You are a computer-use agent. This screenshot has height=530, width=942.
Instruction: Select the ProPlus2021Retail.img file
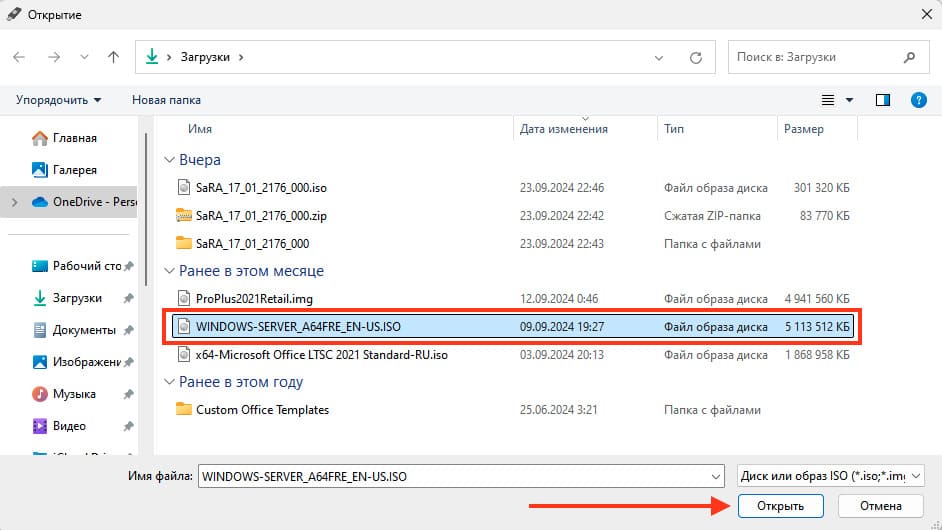pyautogui.click(x=255, y=298)
